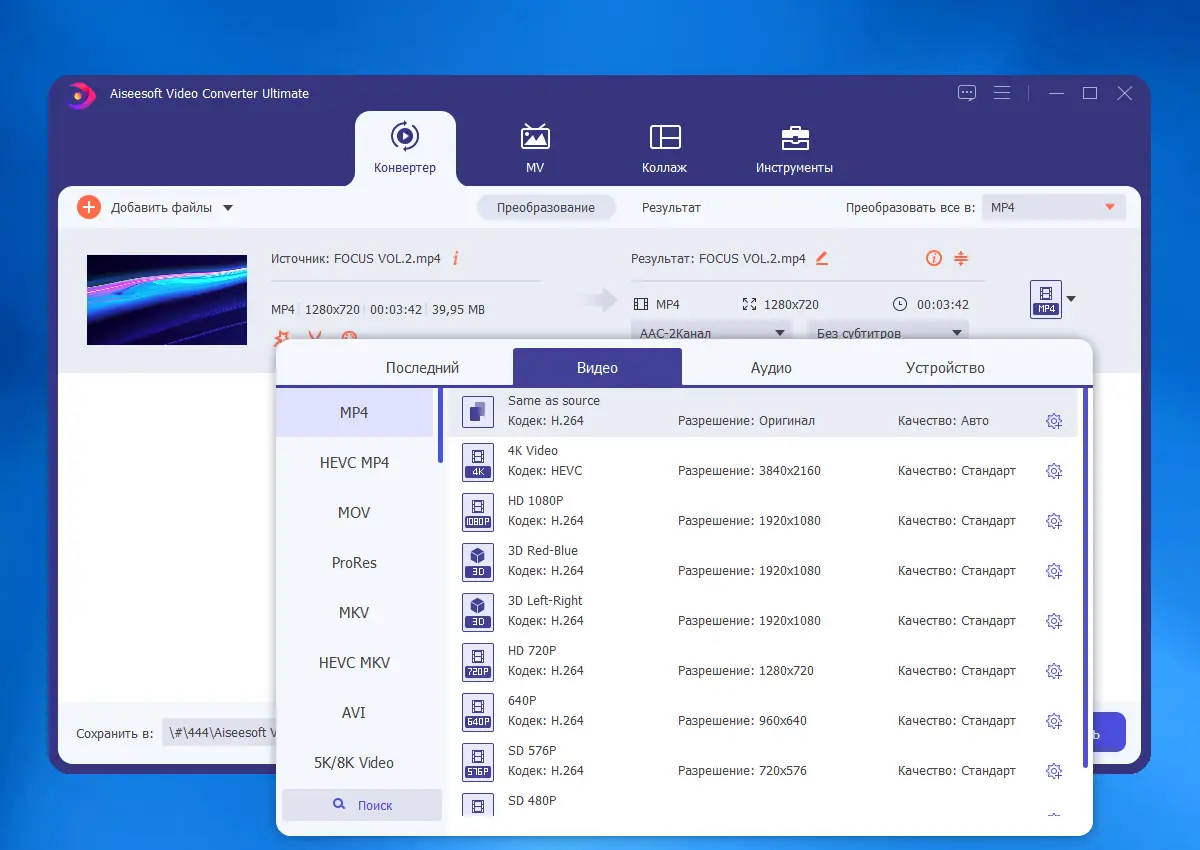Choose the 3D Red-Blue preset icon
1200x850 pixels.
[478, 562]
